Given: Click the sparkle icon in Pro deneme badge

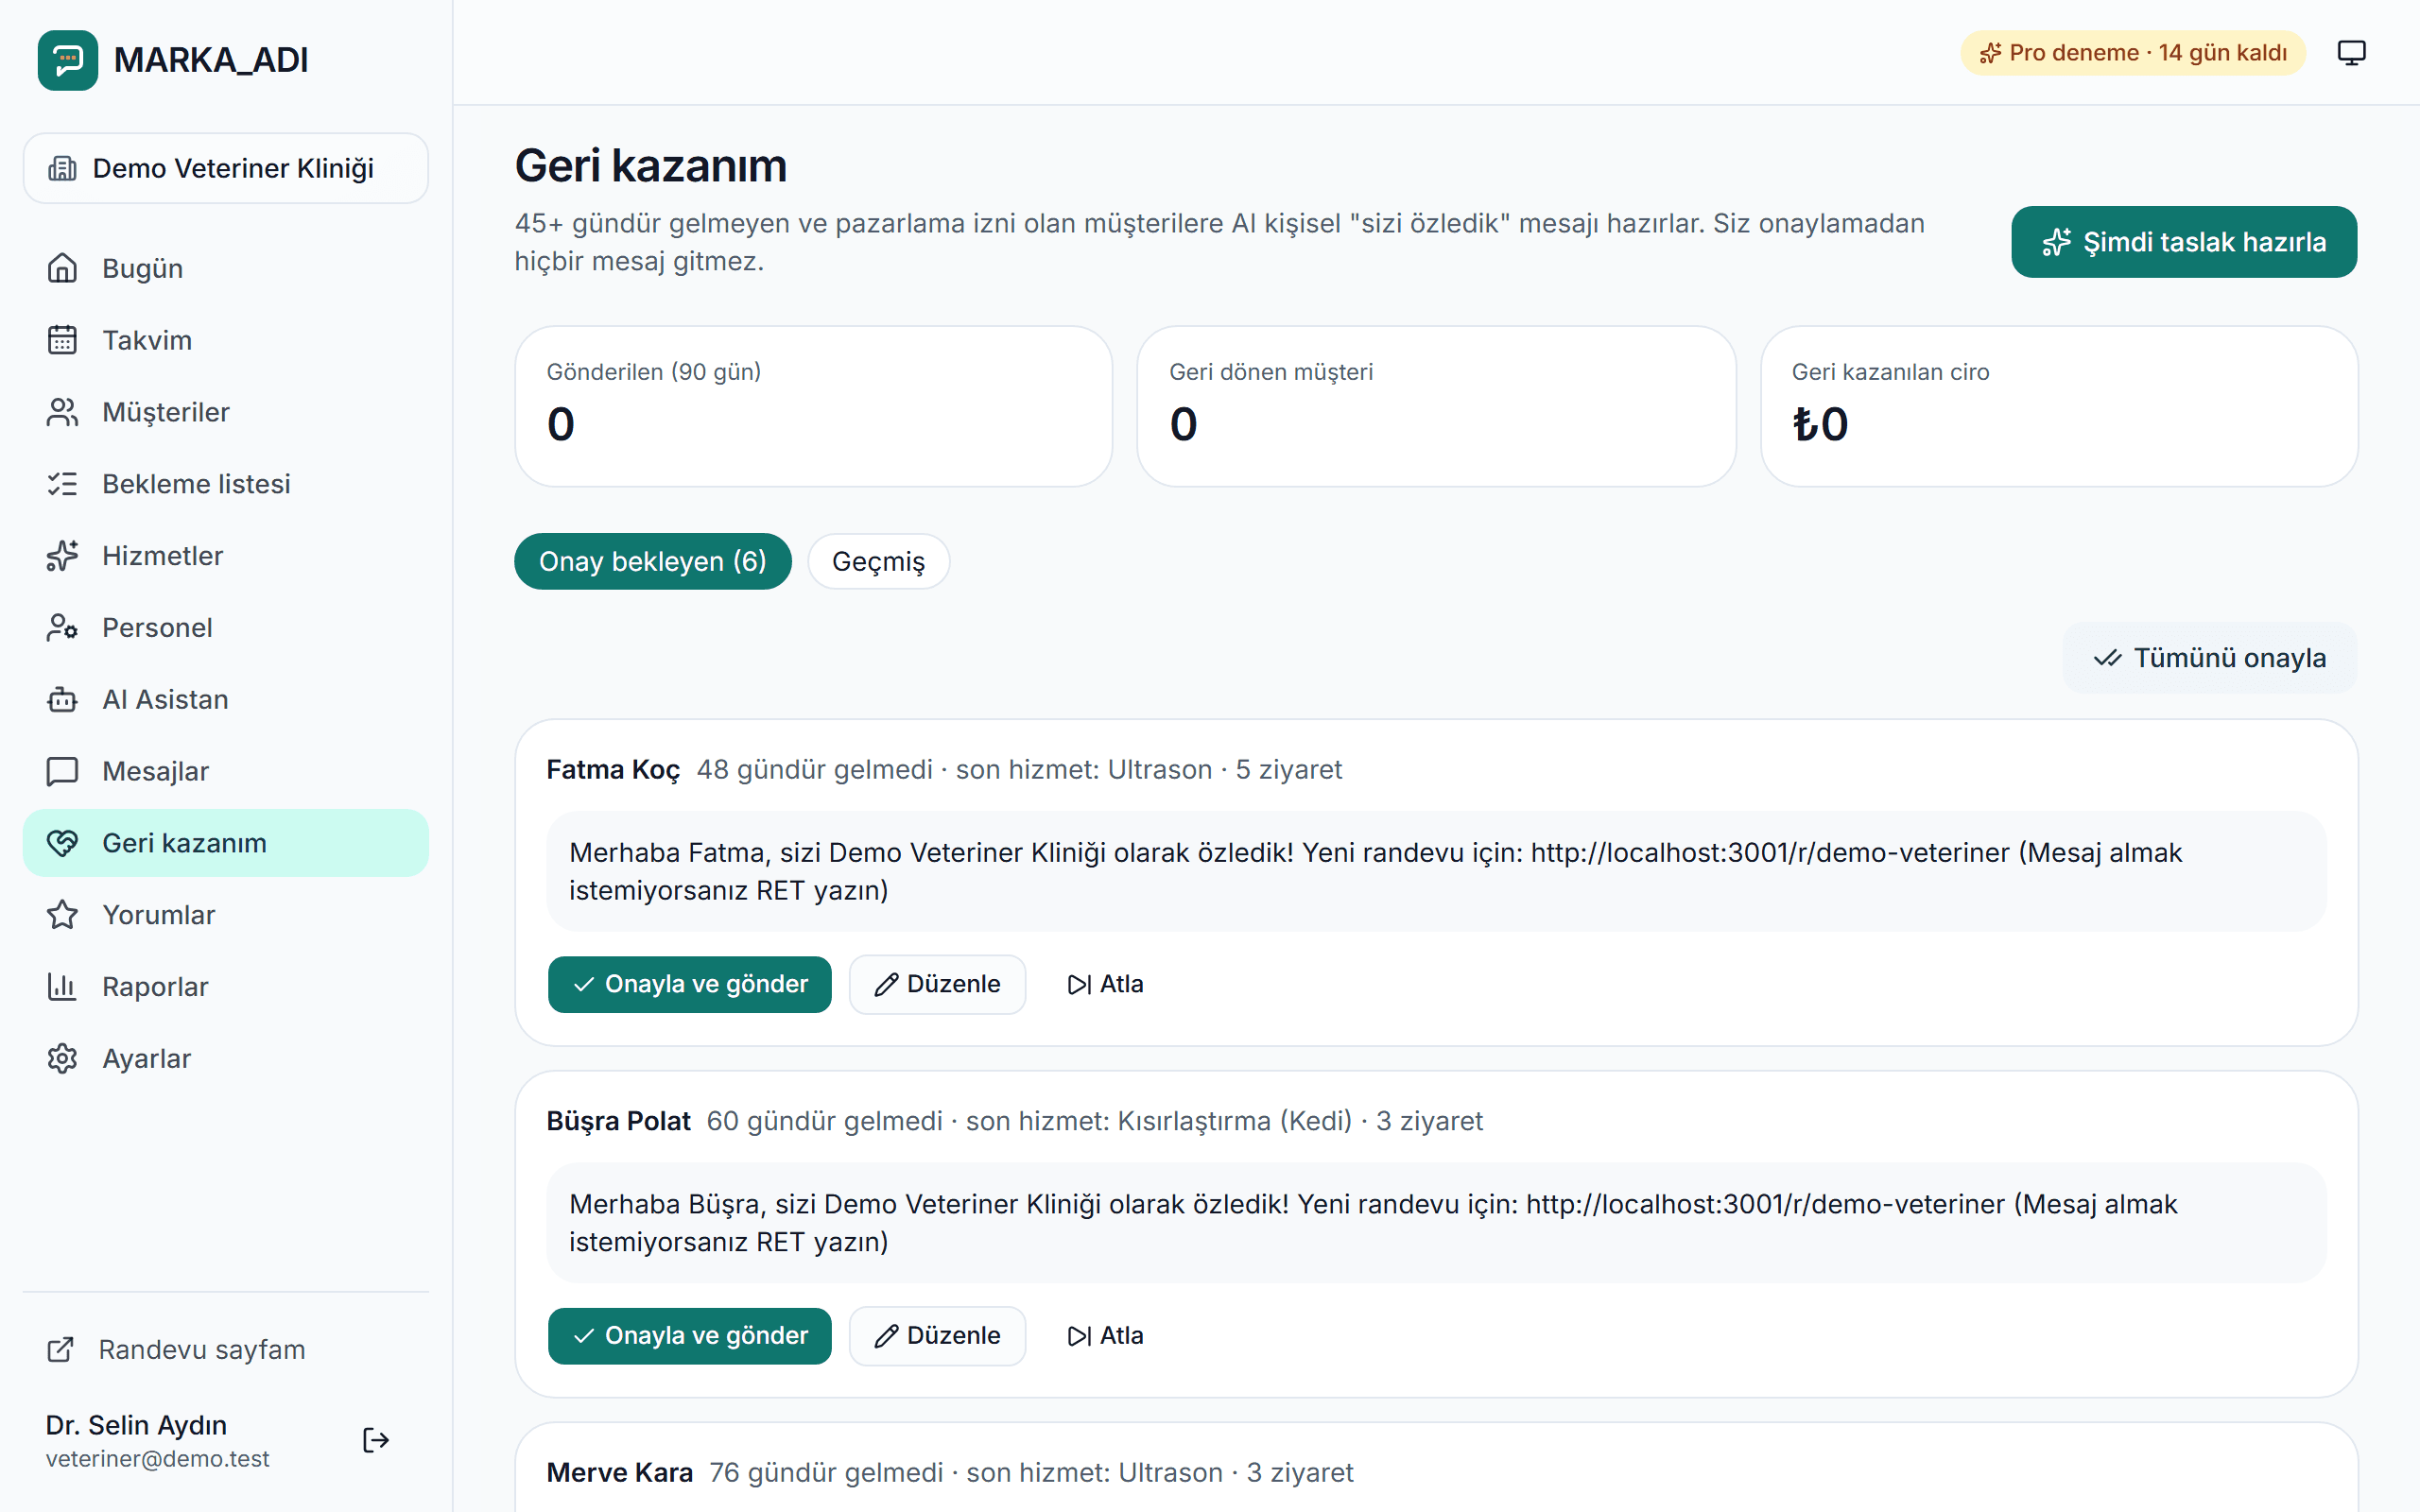Looking at the screenshot, I should pyautogui.click(x=1990, y=53).
